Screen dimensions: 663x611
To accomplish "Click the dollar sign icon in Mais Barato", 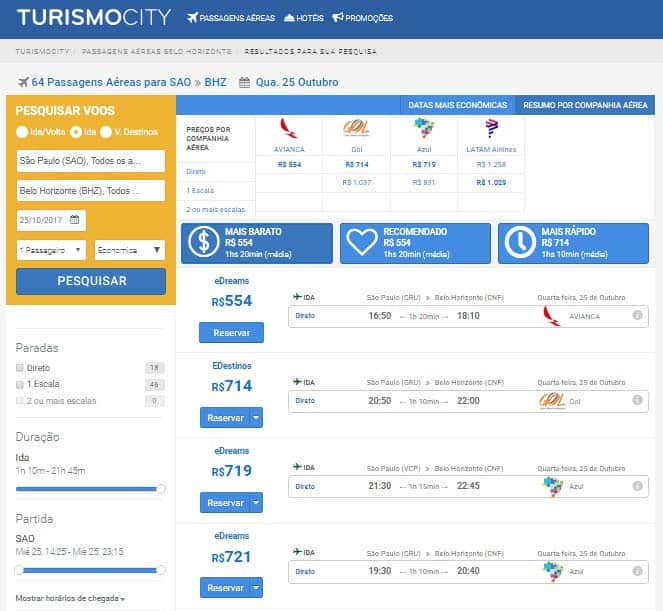I will 204,243.
